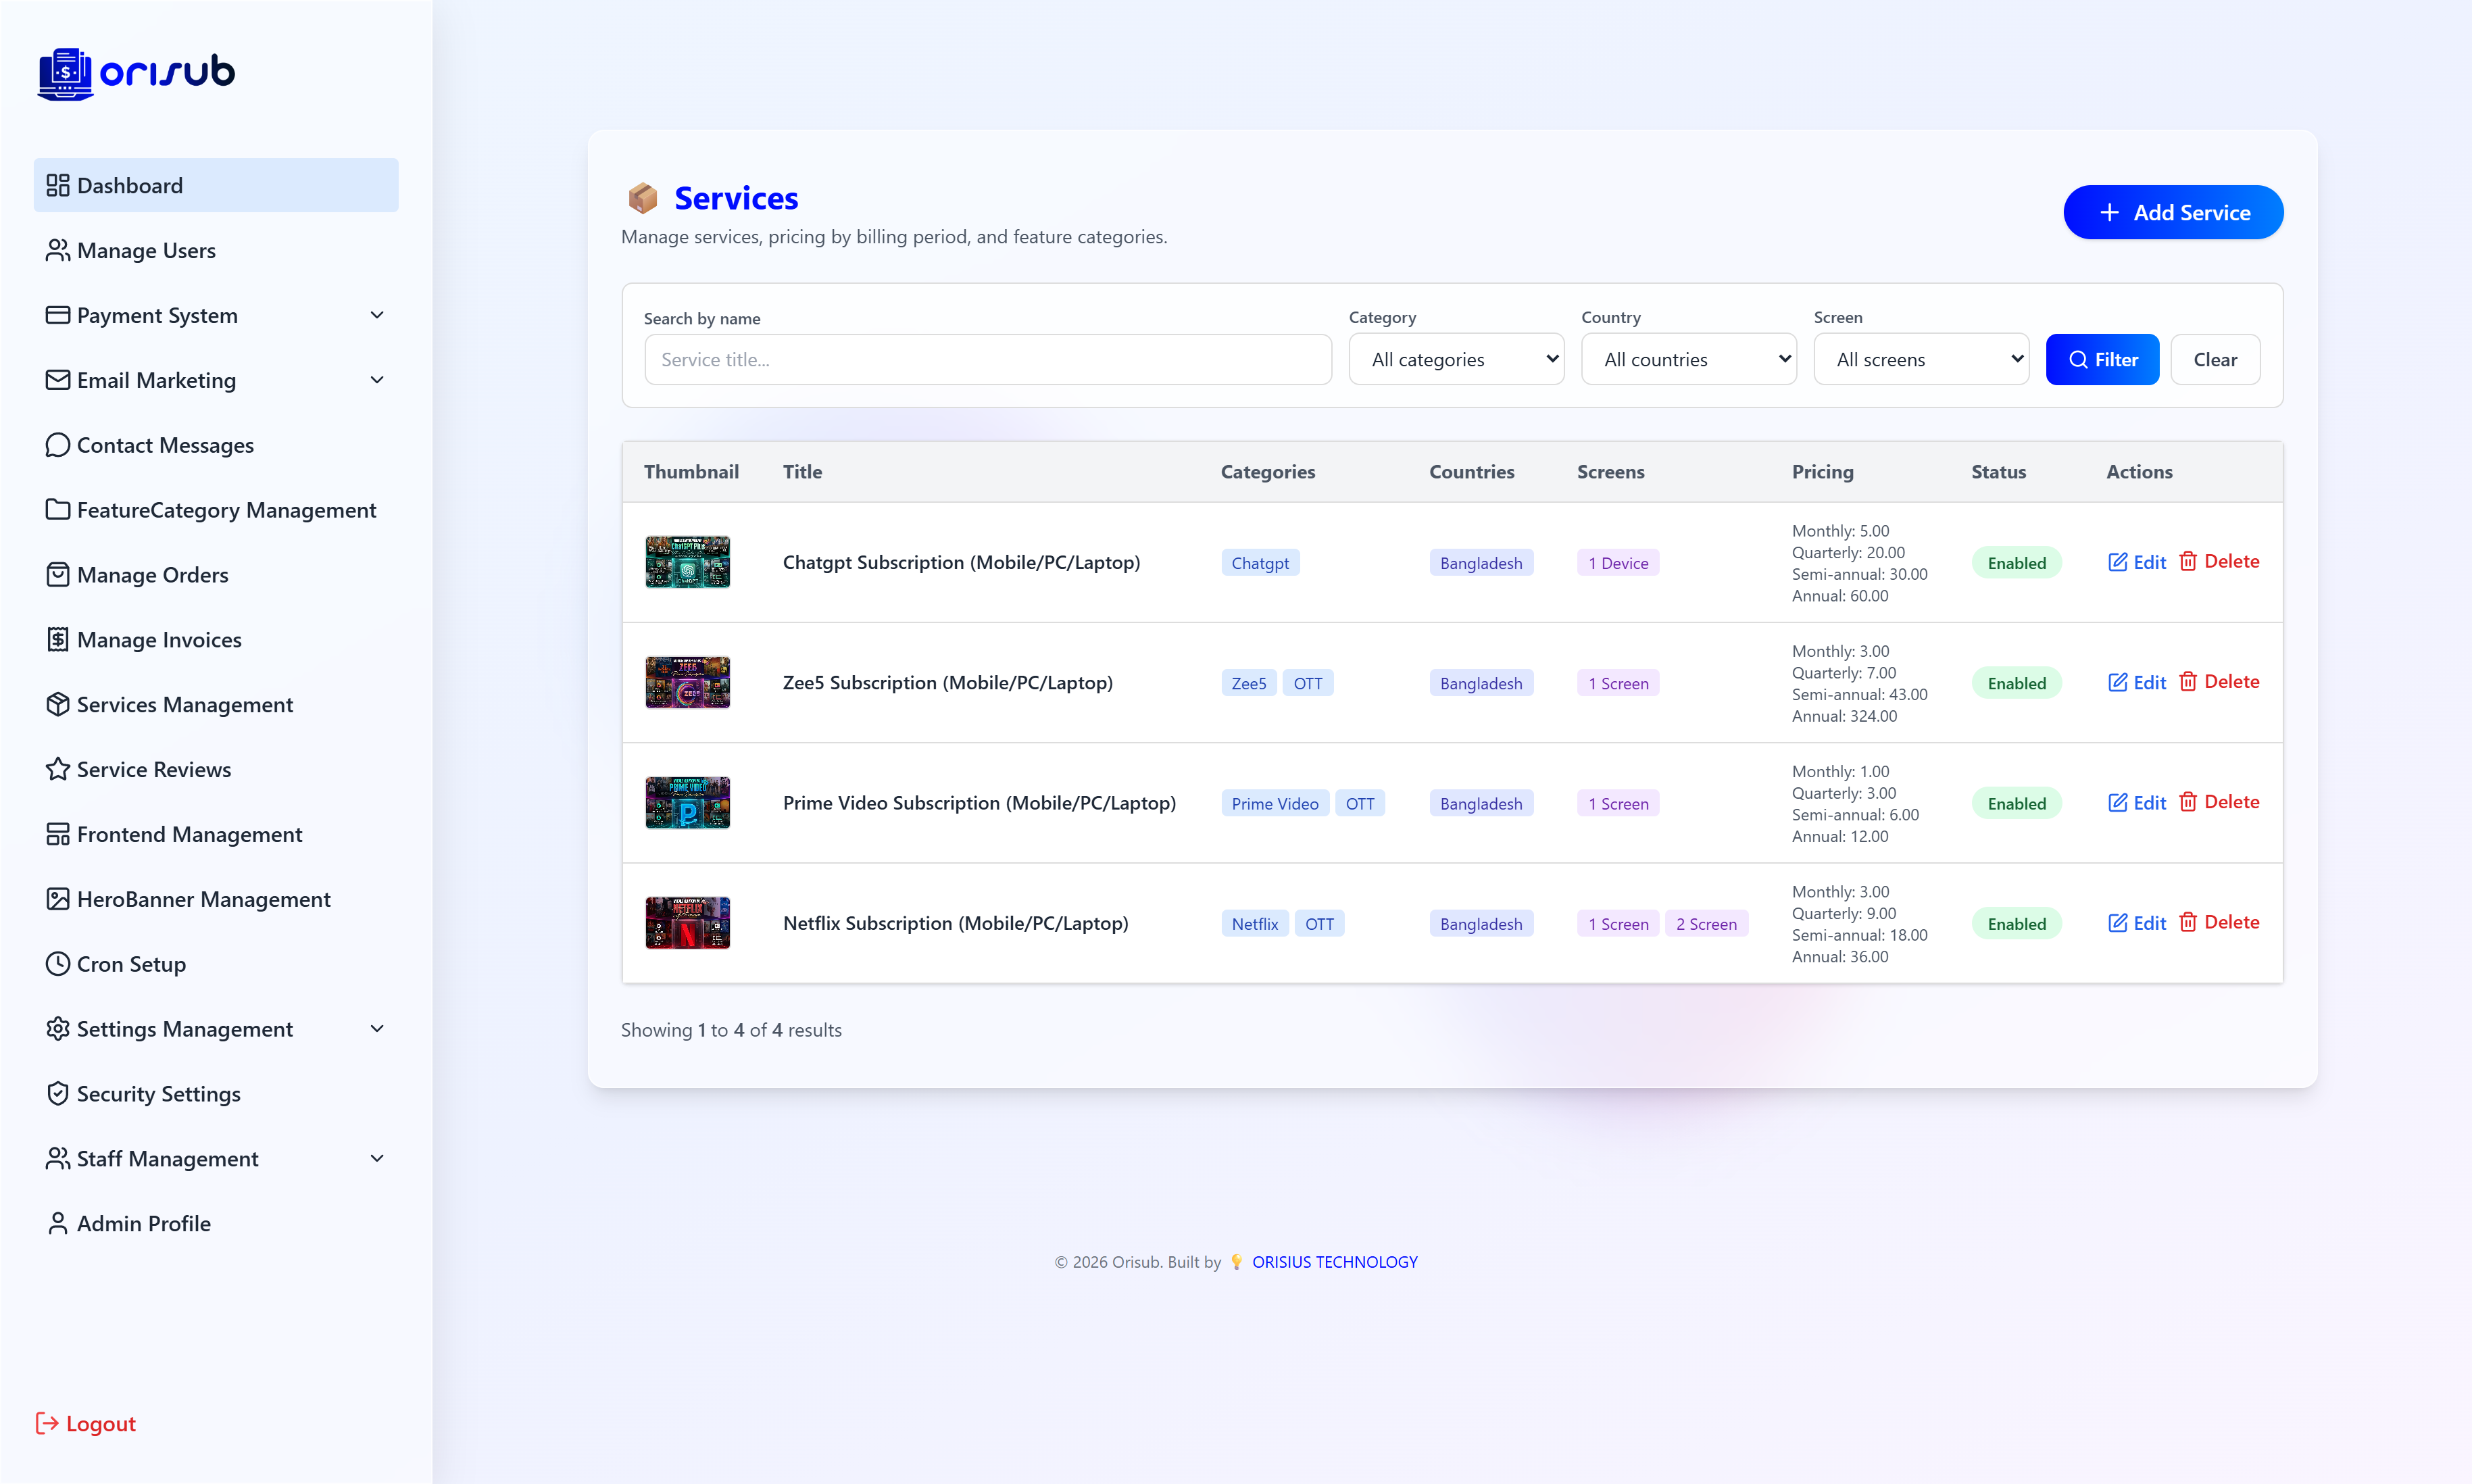Click the package icon beside Services heading
Image resolution: width=2472 pixels, height=1484 pixels.
(x=642, y=198)
